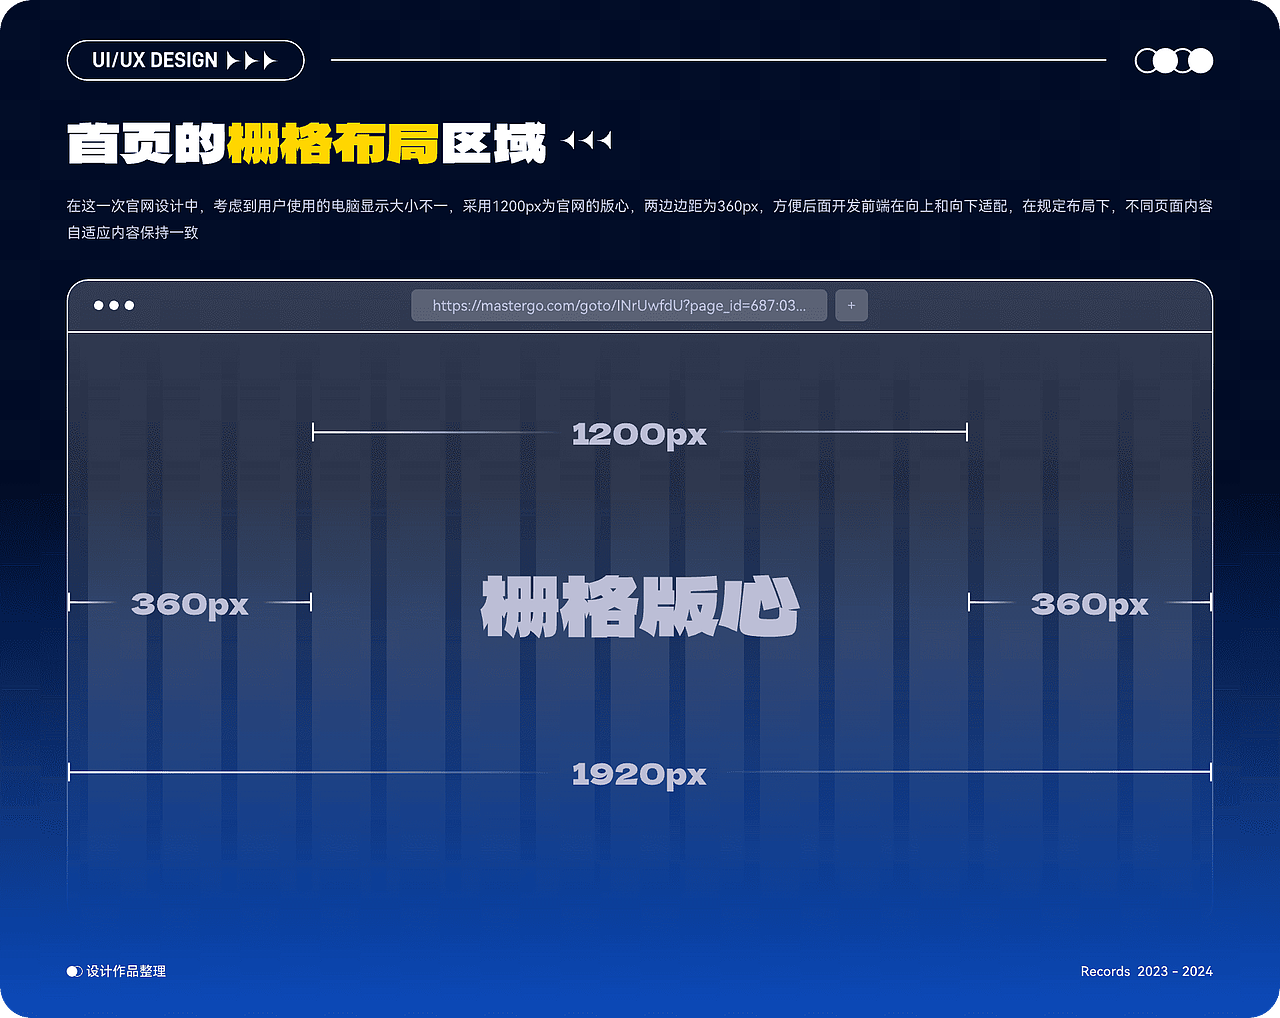Click the 设计作品整理 footer label
This screenshot has width=1280, height=1018.
pyautogui.click(x=124, y=970)
